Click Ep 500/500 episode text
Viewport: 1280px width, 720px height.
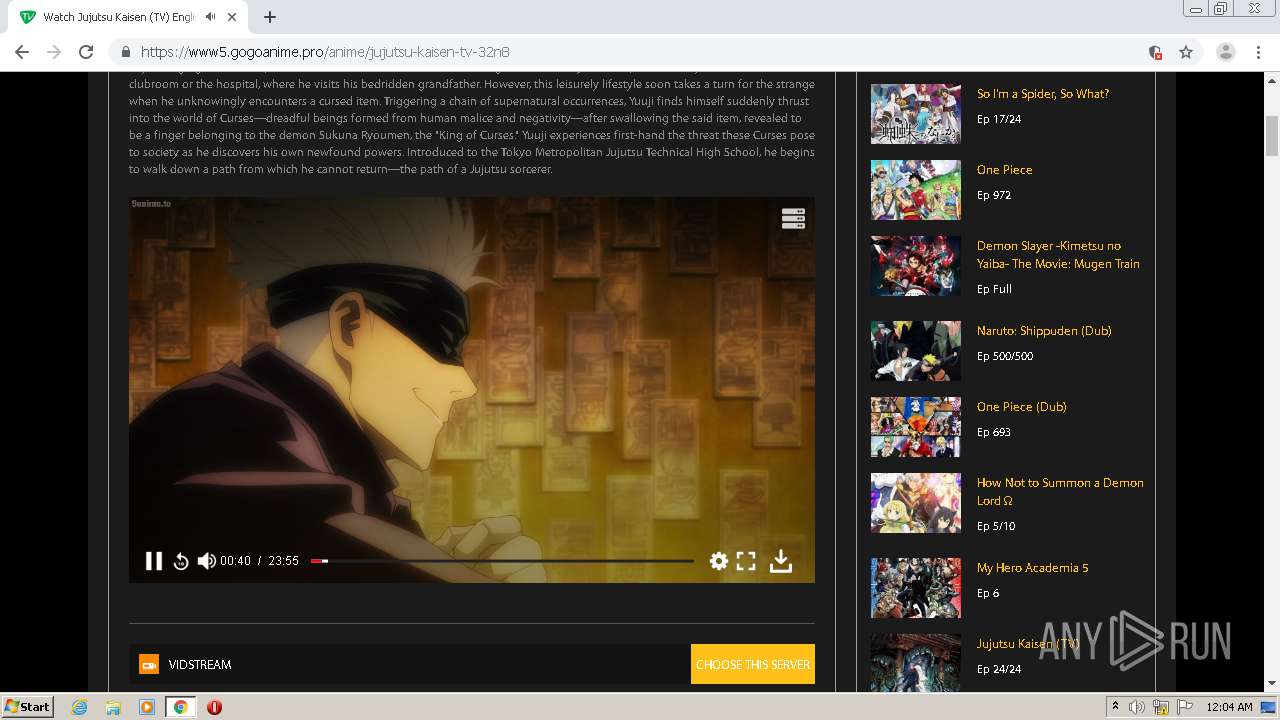pyautogui.click(x=1005, y=356)
